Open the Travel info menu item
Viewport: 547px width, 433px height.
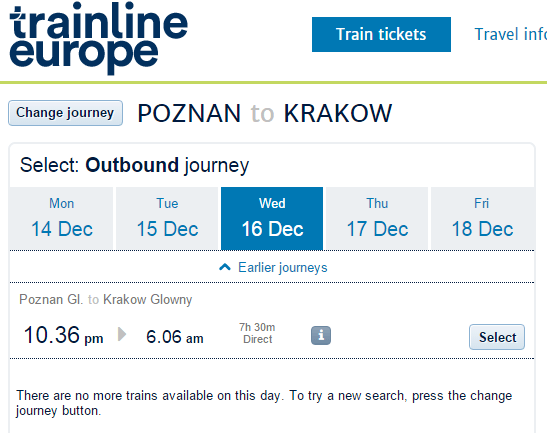click(510, 35)
